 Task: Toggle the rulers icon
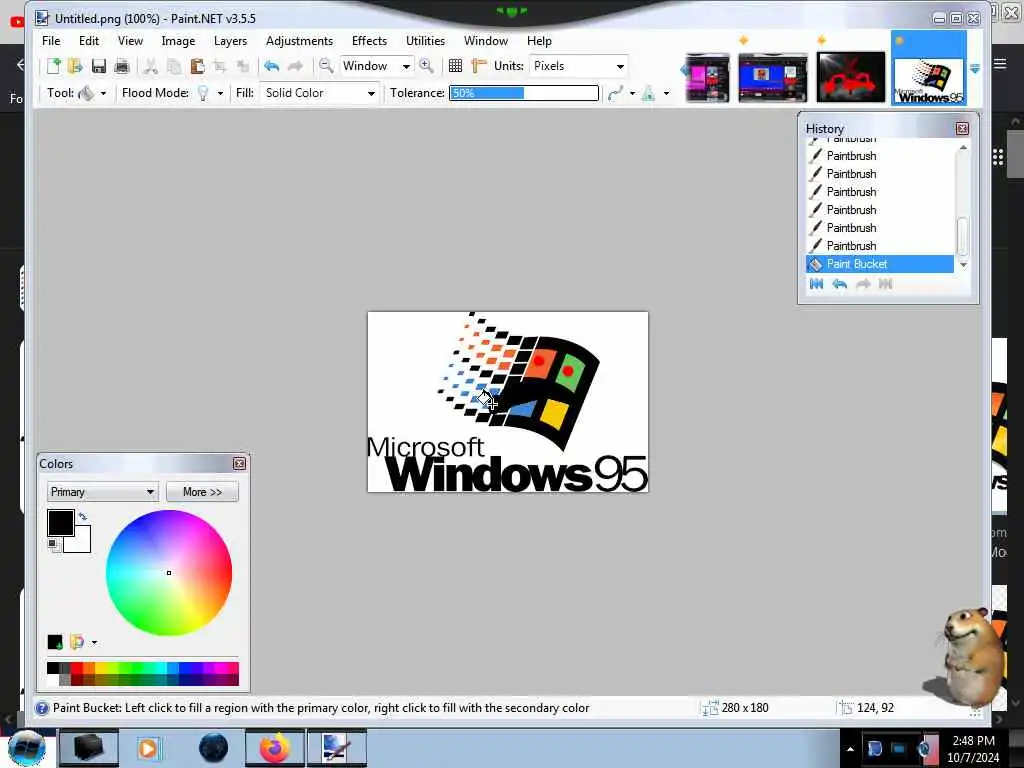[x=479, y=66]
